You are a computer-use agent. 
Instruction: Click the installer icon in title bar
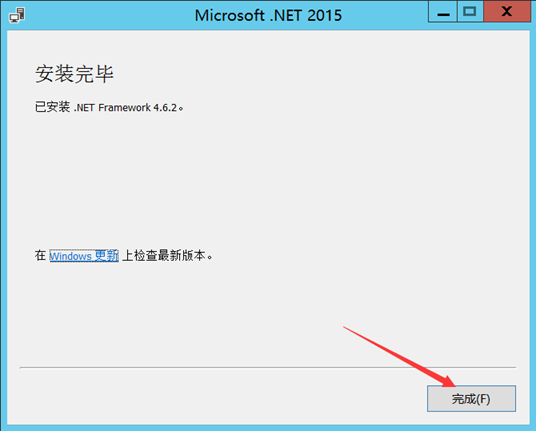(17, 15)
